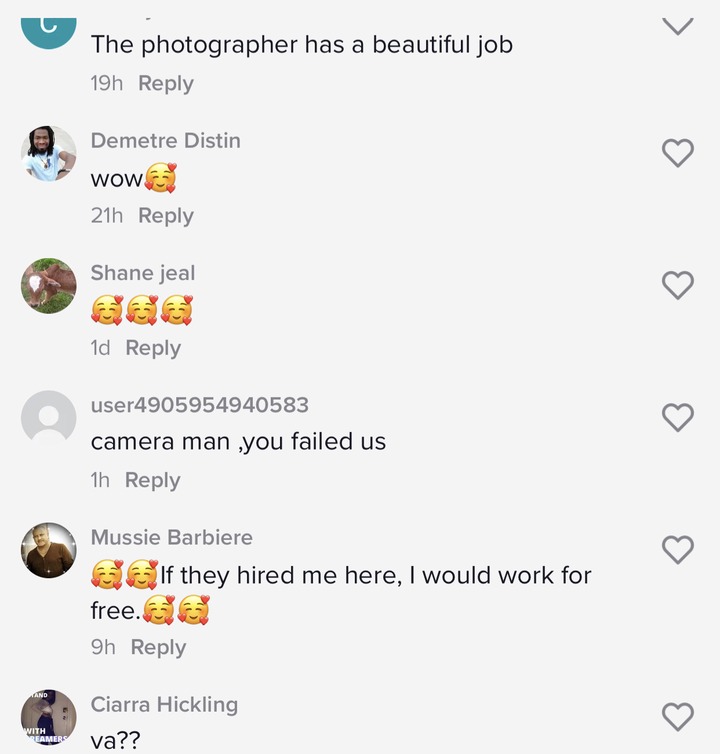Open Mussie Barbiere username link
Screen dimensions: 720x754
172,537
